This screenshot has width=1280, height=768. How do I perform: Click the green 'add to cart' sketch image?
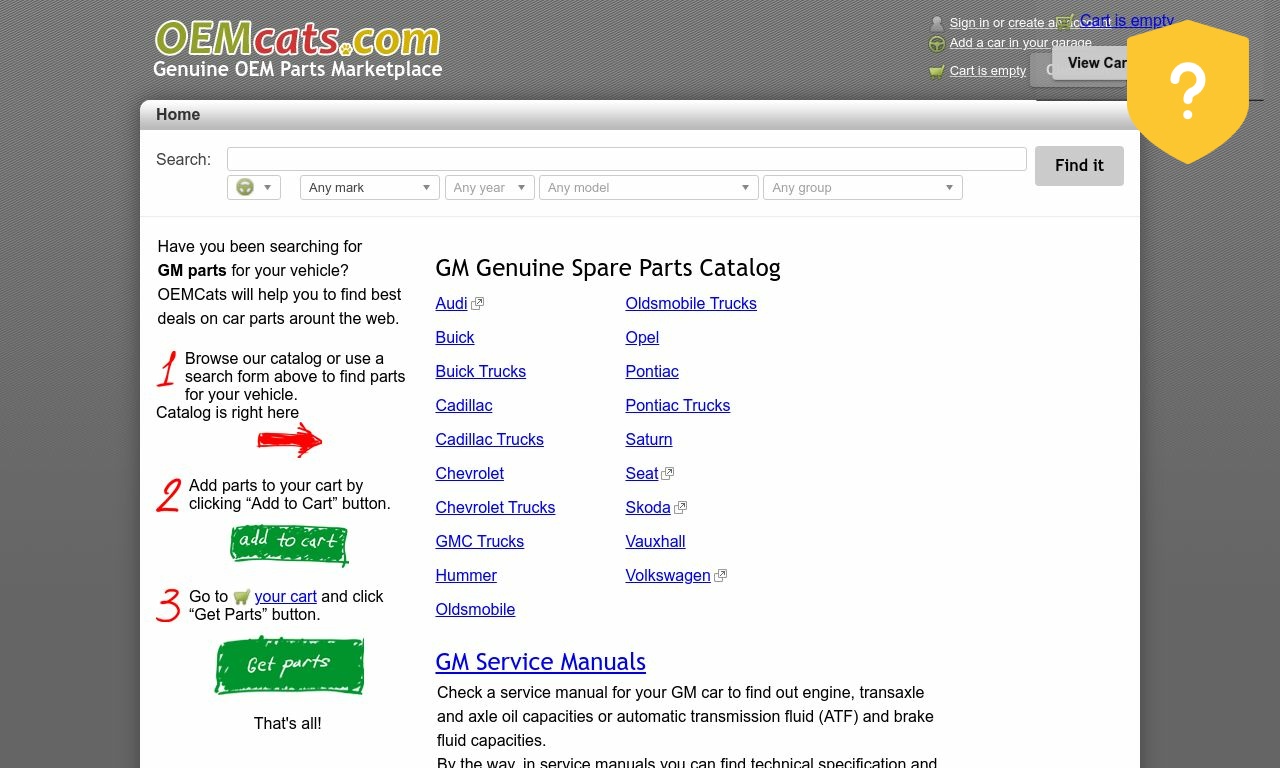click(x=289, y=543)
